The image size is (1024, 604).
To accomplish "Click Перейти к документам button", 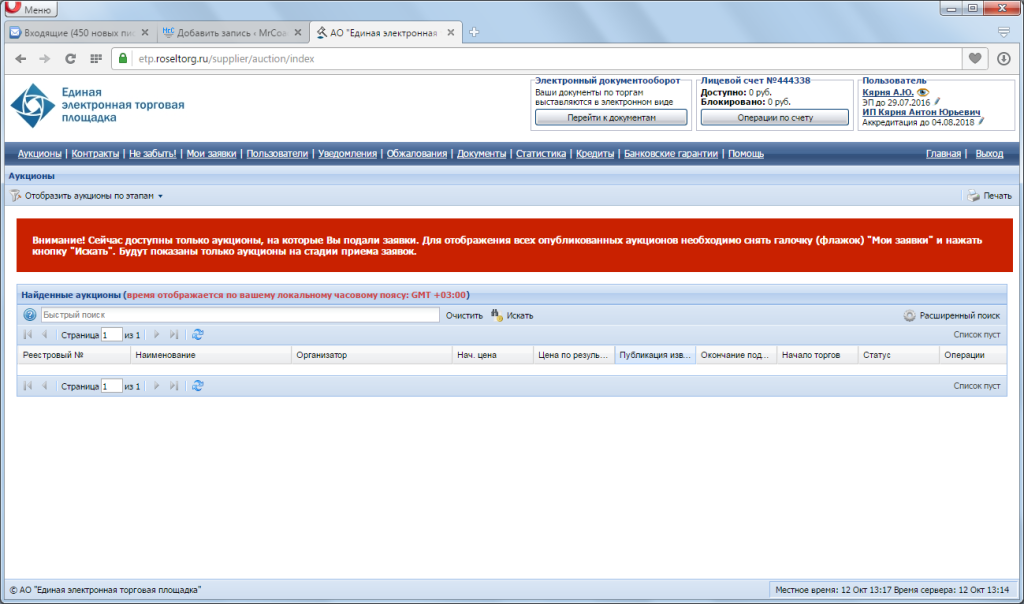I will (x=611, y=118).
